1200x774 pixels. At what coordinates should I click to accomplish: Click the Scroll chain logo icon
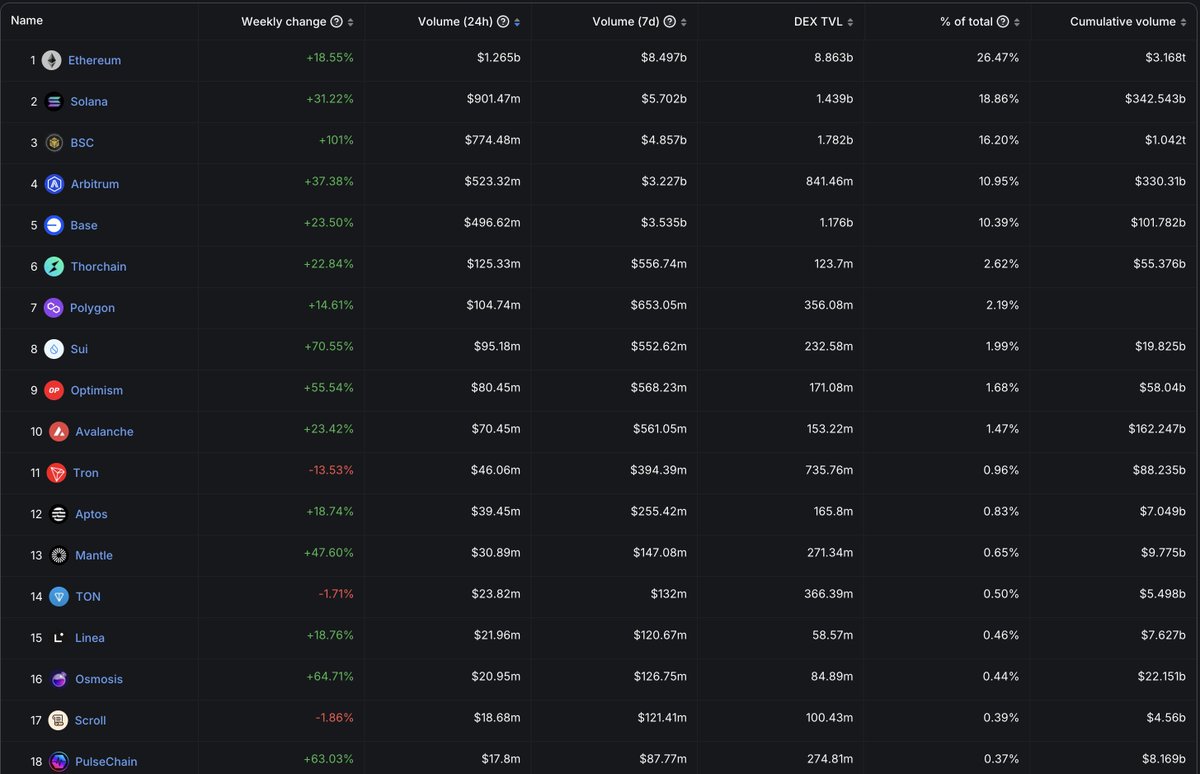[58, 720]
